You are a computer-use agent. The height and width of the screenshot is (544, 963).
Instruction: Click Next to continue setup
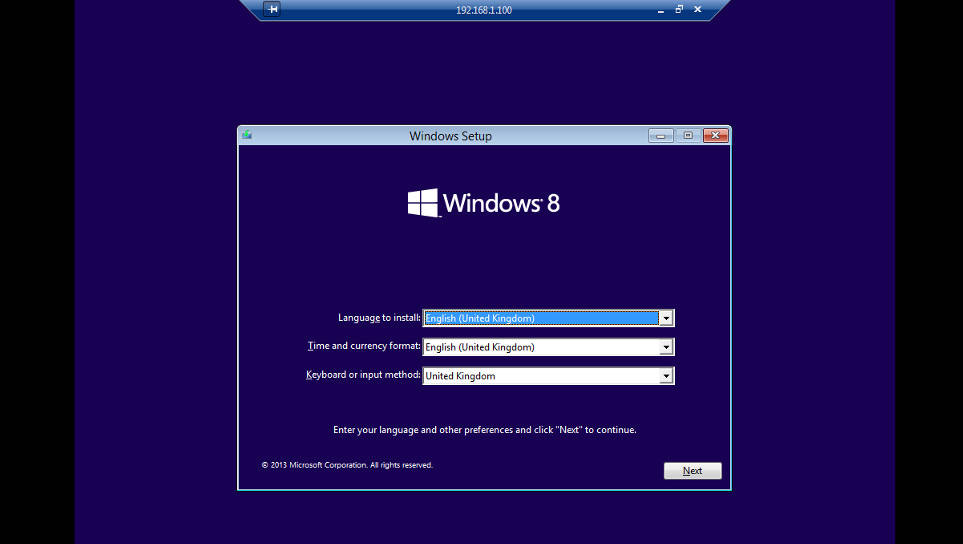(x=693, y=471)
